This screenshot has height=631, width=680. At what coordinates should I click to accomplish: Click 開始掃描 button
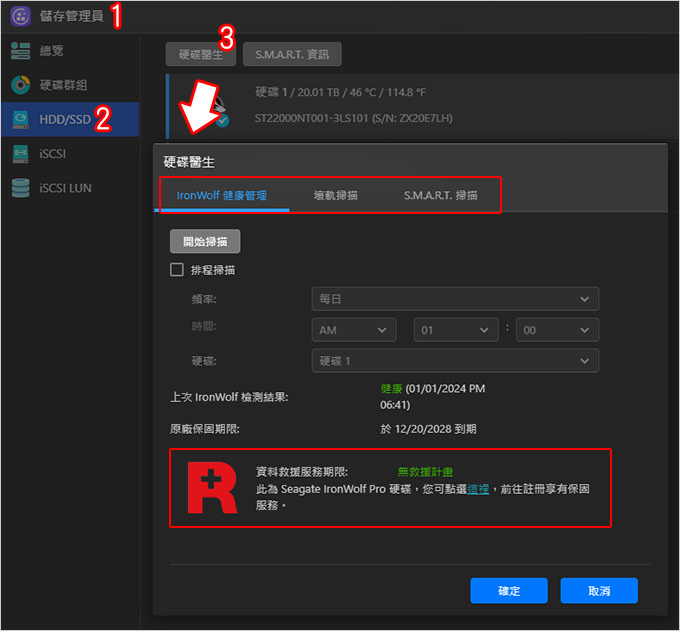[x=205, y=241]
